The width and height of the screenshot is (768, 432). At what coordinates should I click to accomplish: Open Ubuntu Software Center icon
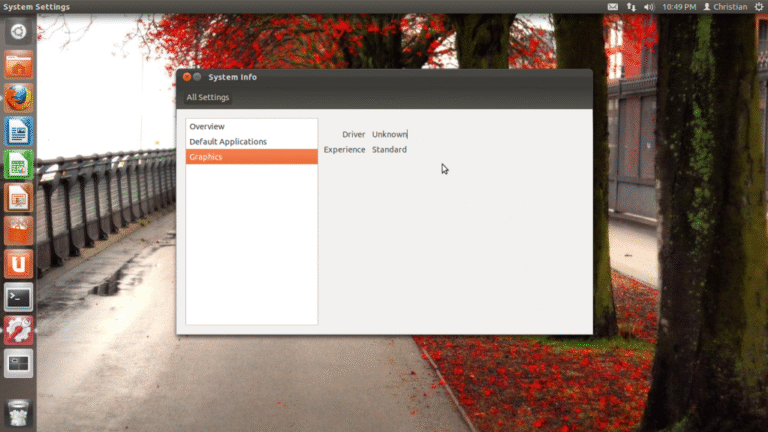point(18,230)
